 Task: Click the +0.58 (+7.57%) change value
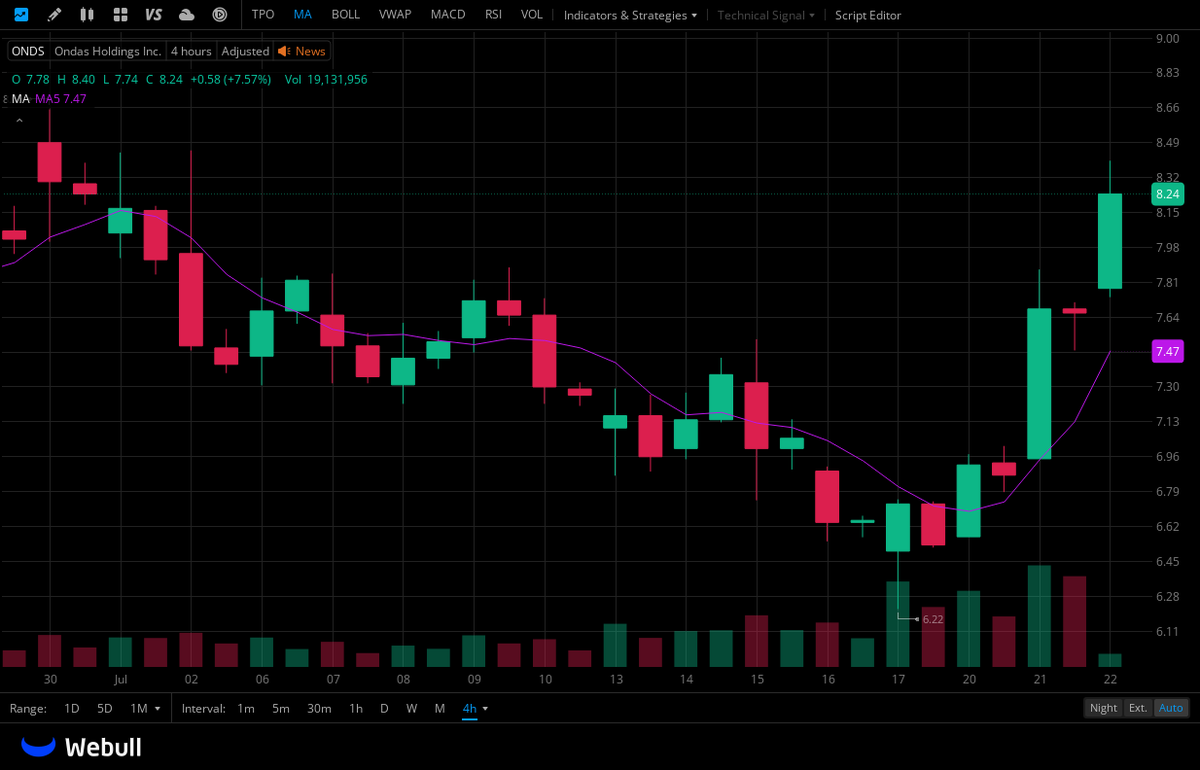pos(229,79)
